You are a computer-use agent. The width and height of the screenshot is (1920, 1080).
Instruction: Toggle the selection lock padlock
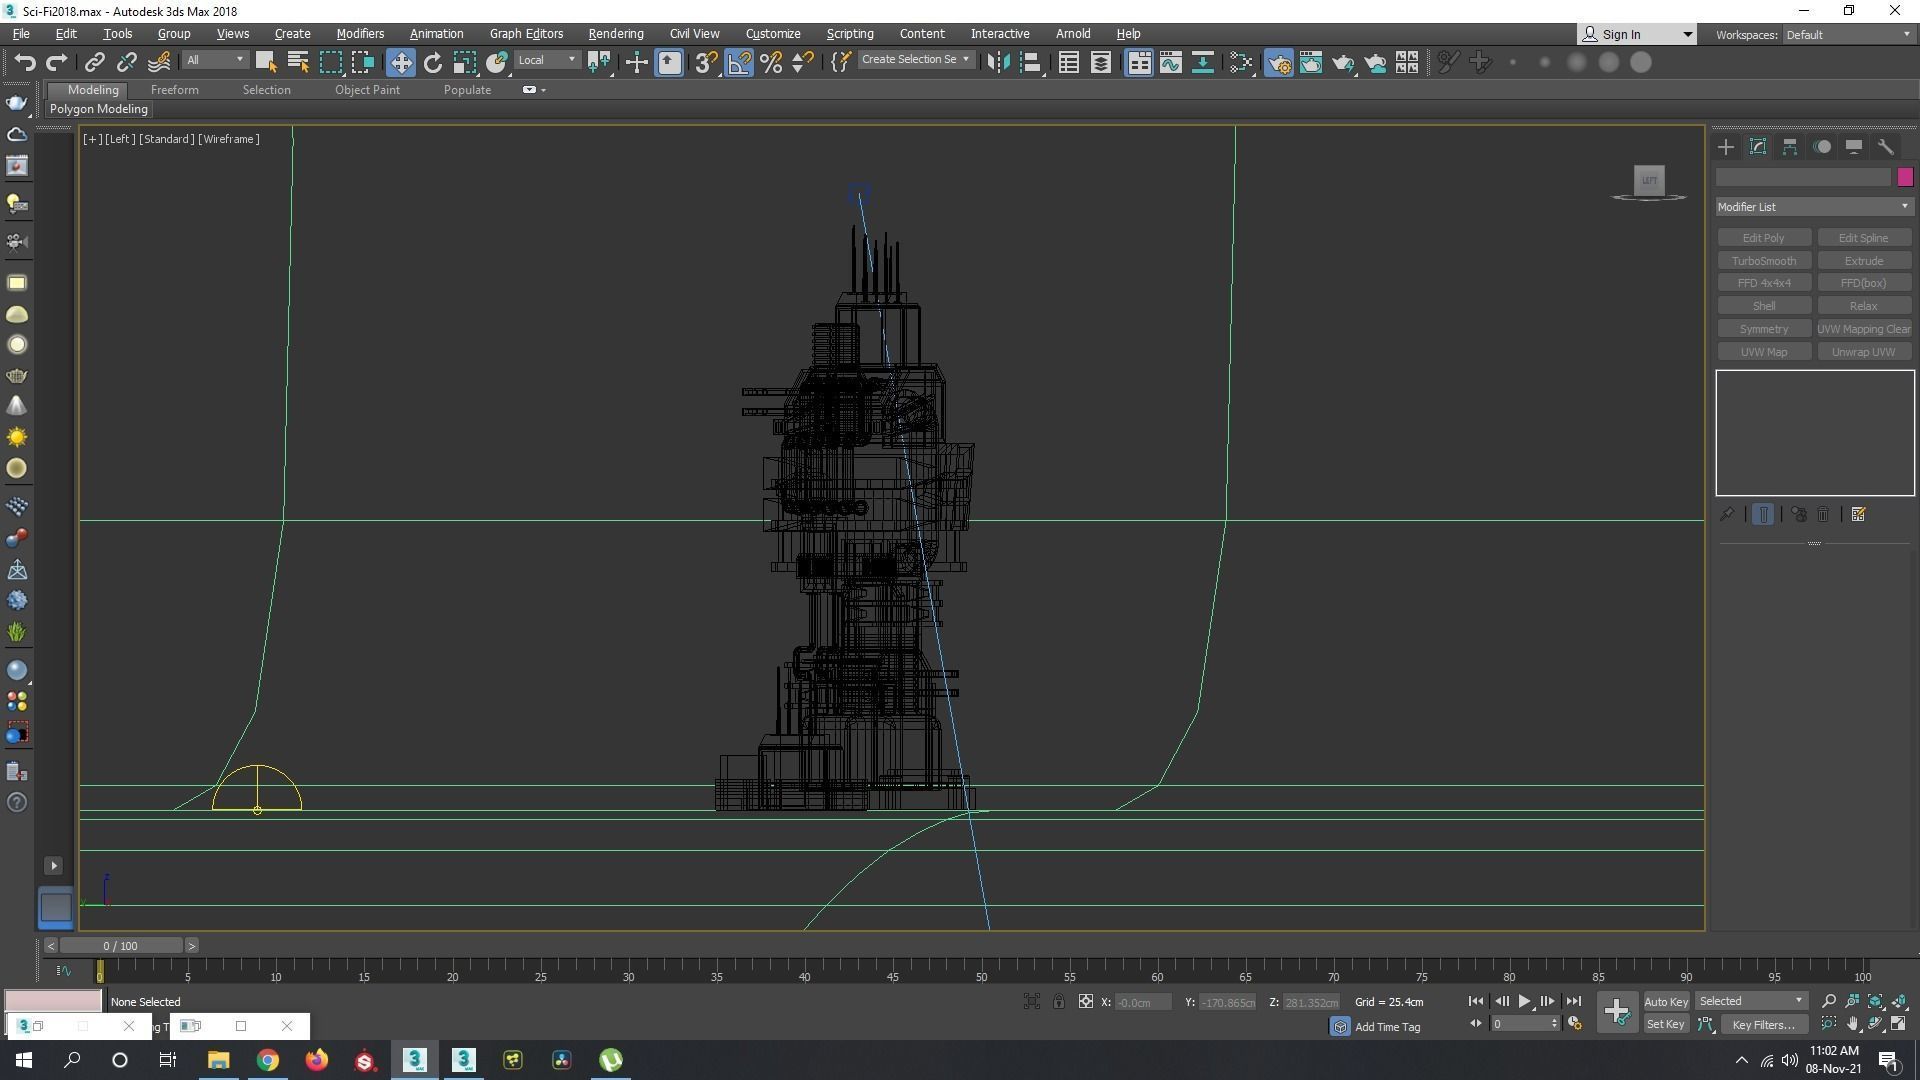pos(1058,1002)
